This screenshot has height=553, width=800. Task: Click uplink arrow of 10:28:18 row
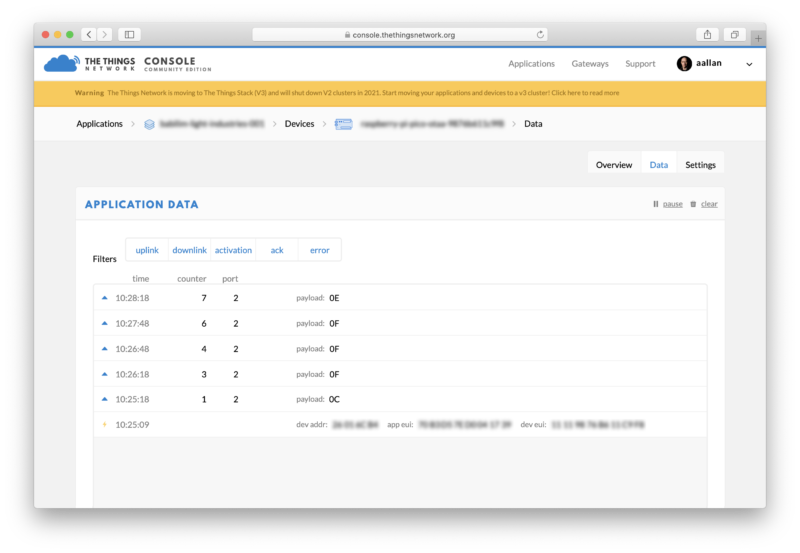click(105, 298)
